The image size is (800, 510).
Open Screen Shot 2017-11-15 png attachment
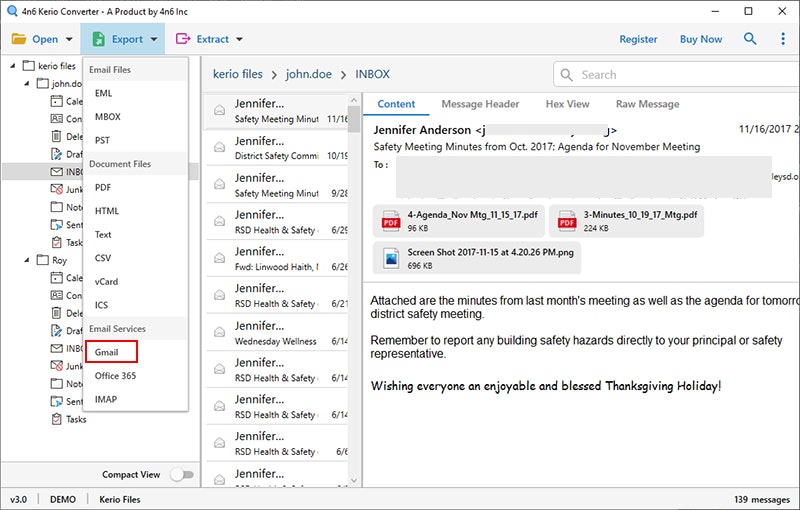pos(477,258)
